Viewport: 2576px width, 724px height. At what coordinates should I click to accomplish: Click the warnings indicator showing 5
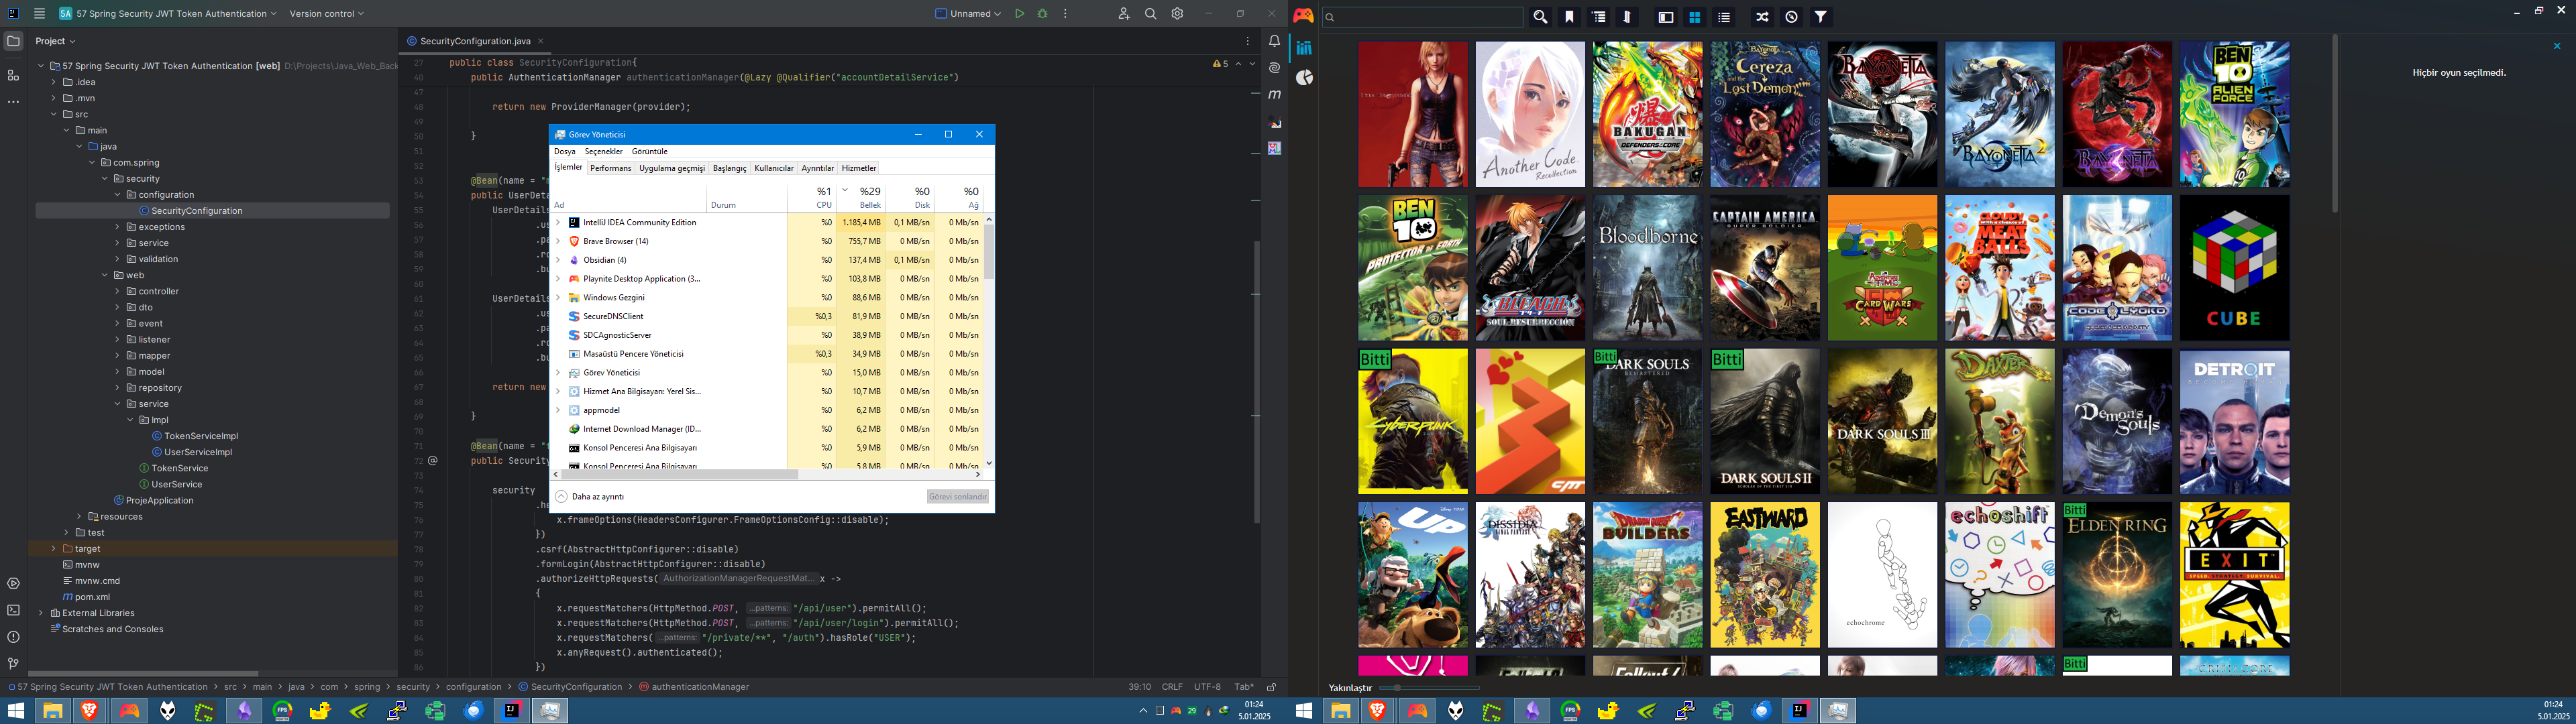(x=1221, y=64)
